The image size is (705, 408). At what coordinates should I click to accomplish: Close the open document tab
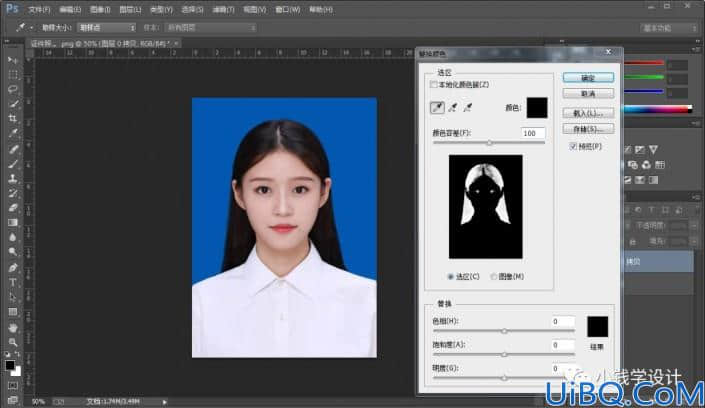pos(176,44)
